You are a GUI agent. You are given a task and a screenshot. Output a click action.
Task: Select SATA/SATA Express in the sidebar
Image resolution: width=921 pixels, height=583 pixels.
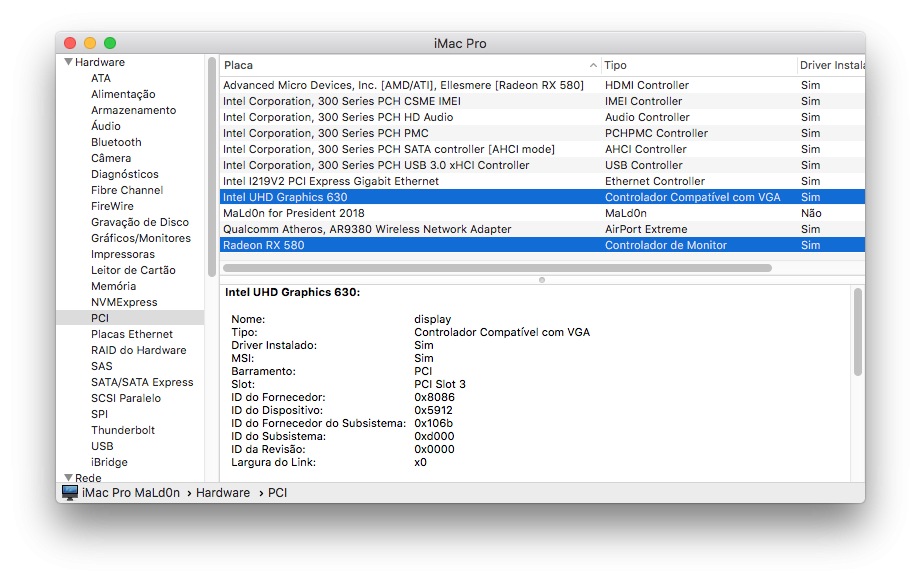click(142, 382)
